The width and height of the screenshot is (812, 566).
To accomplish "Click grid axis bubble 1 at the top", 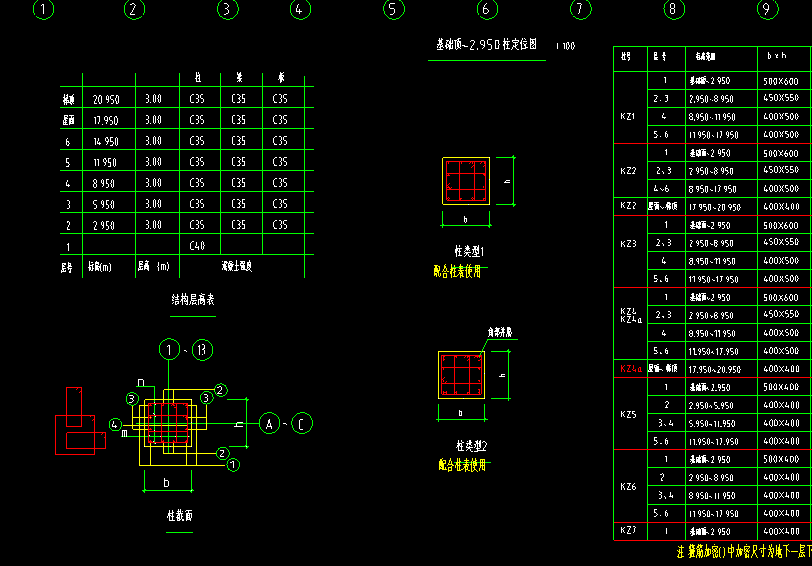I will (x=44, y=9).
